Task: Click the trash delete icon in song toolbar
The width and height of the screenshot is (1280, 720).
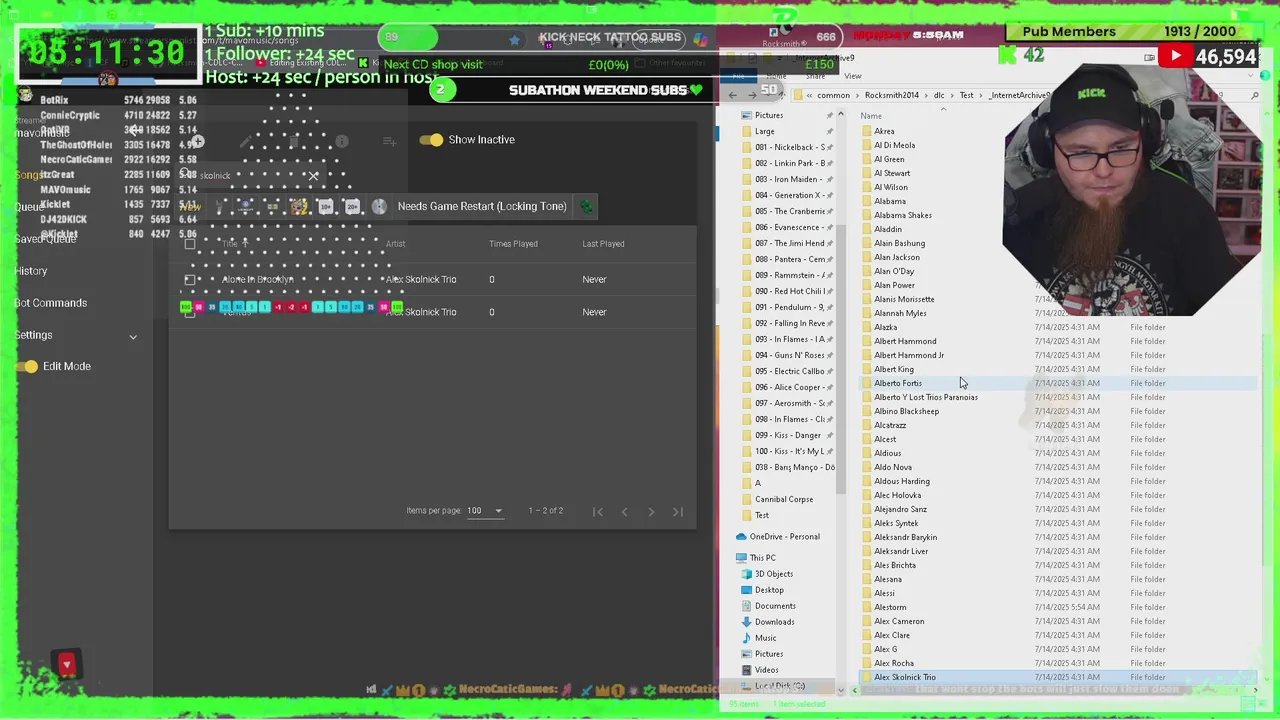Action: click(x=293, y=141)
